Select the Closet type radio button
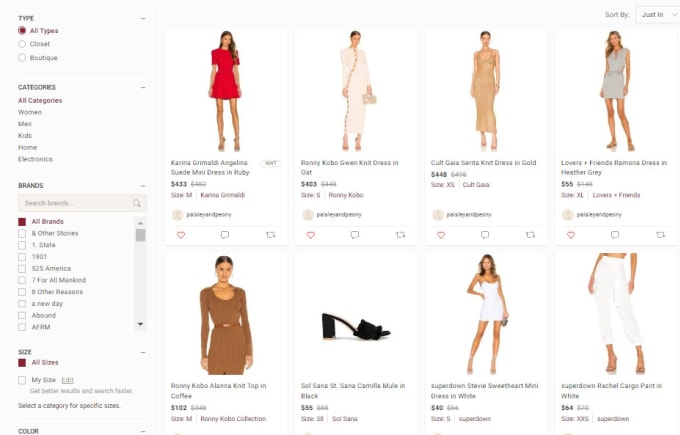Screen dimensions: 680x435 [x=22, y=44]
